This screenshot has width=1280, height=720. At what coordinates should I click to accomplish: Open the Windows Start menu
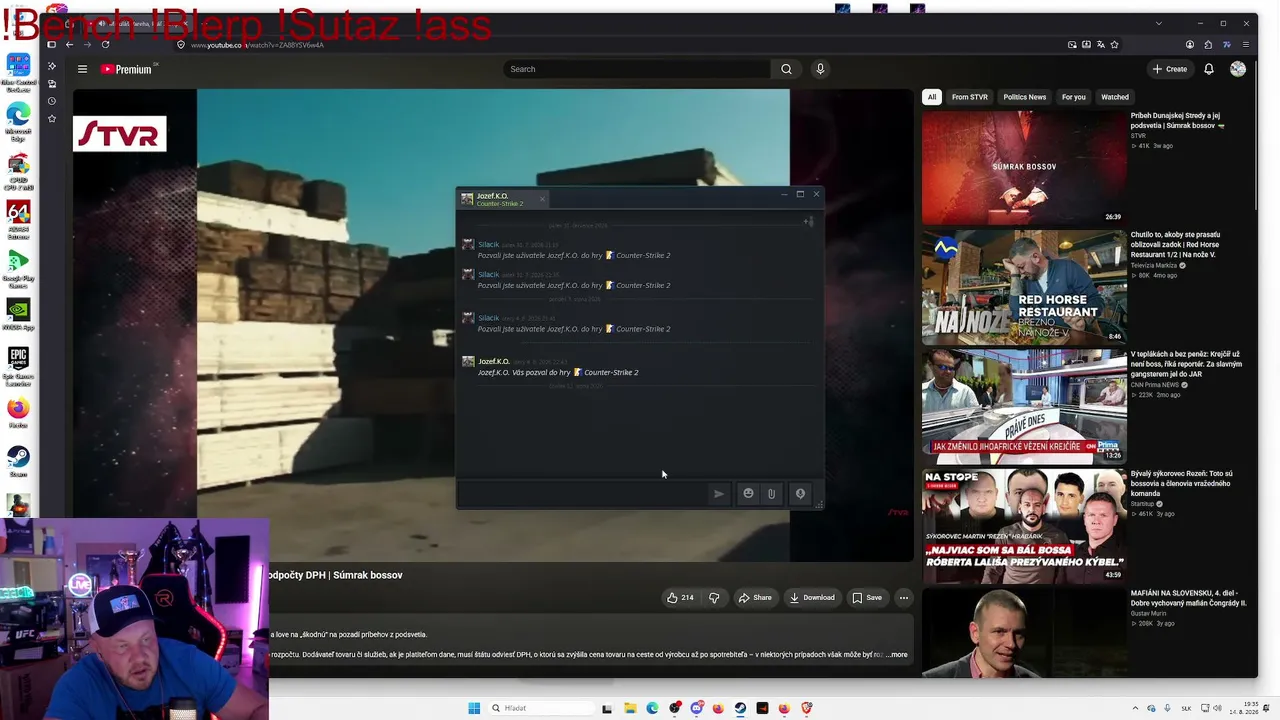click(x=474, y=708)
